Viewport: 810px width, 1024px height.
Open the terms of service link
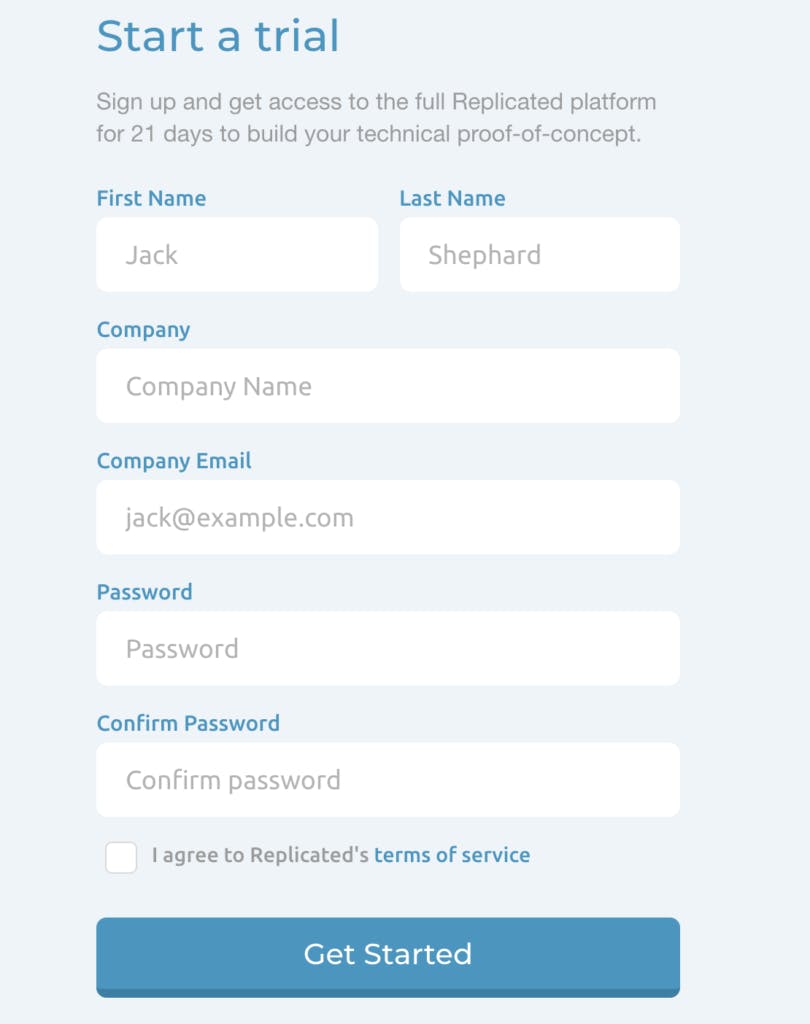click(x=452, y=855)
